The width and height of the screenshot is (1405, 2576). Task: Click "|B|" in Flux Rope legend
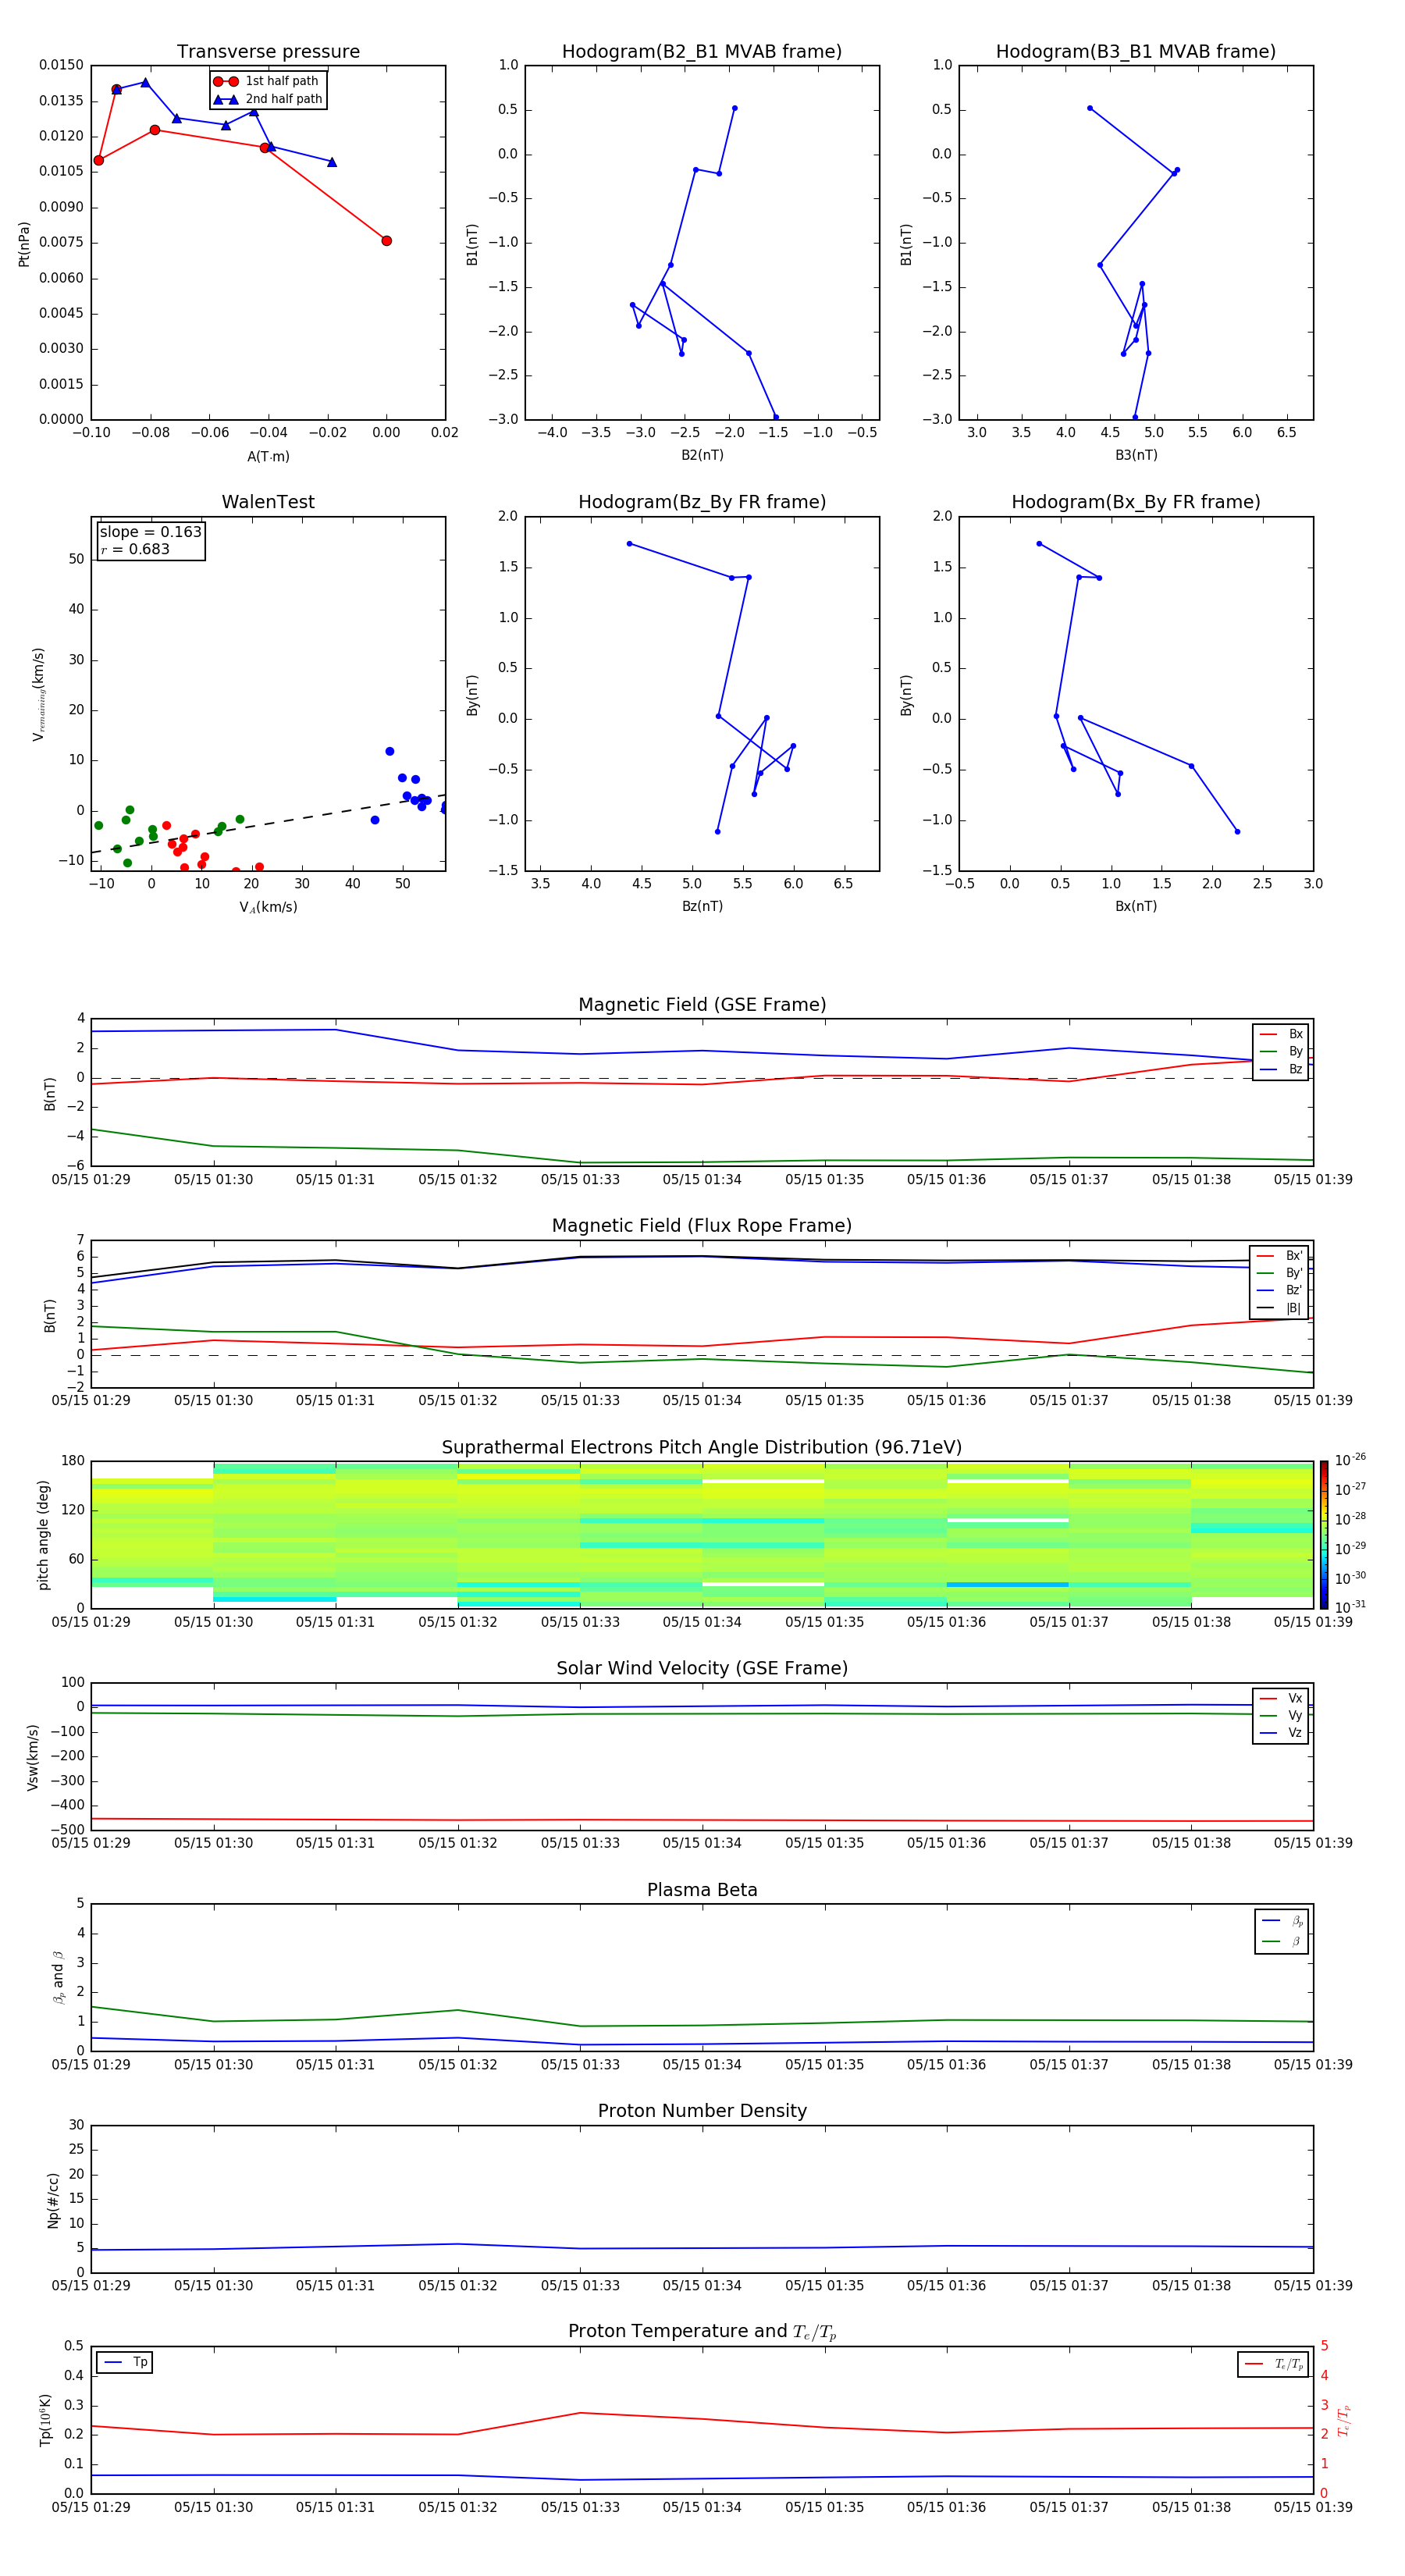(1294, 1309)
